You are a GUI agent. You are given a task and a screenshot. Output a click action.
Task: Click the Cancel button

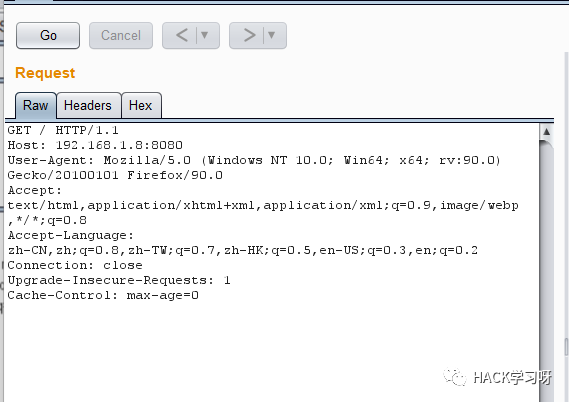(x=121, y=36)
